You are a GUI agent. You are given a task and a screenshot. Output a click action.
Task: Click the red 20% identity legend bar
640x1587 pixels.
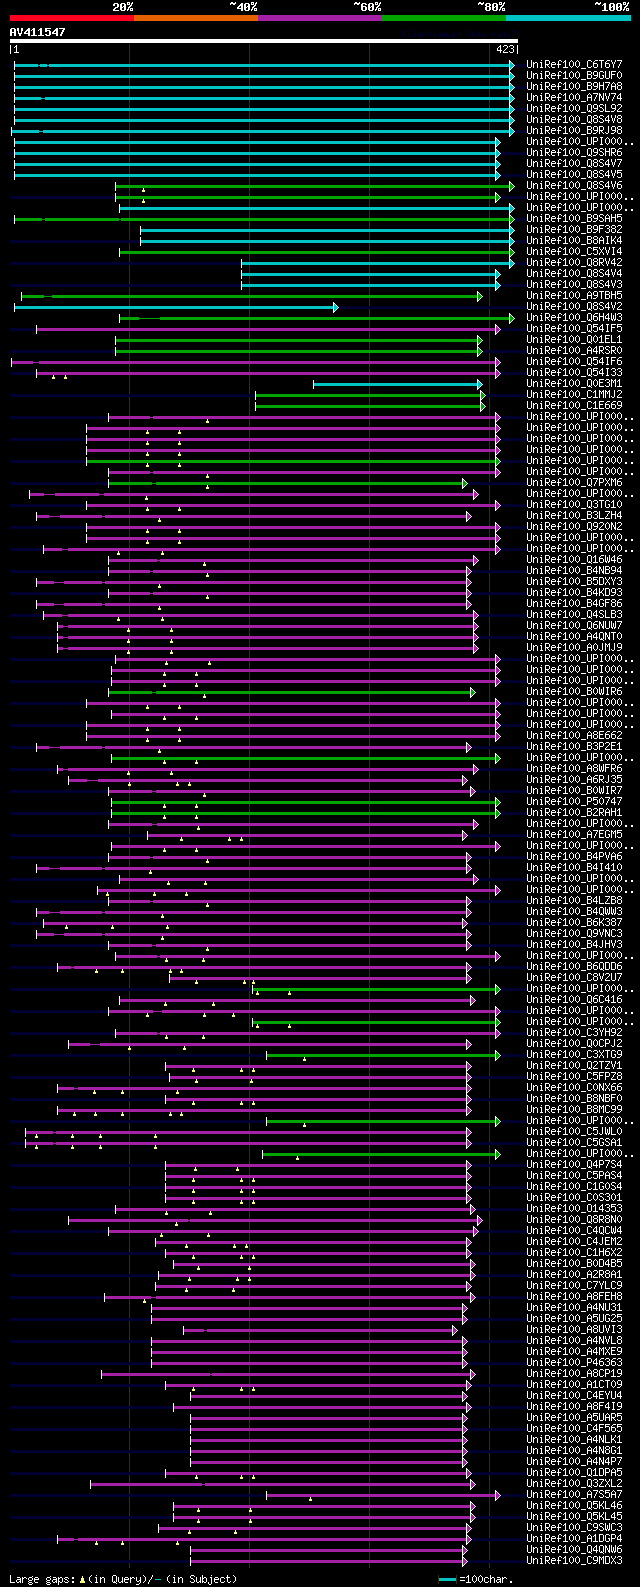[x=71, y=18]
